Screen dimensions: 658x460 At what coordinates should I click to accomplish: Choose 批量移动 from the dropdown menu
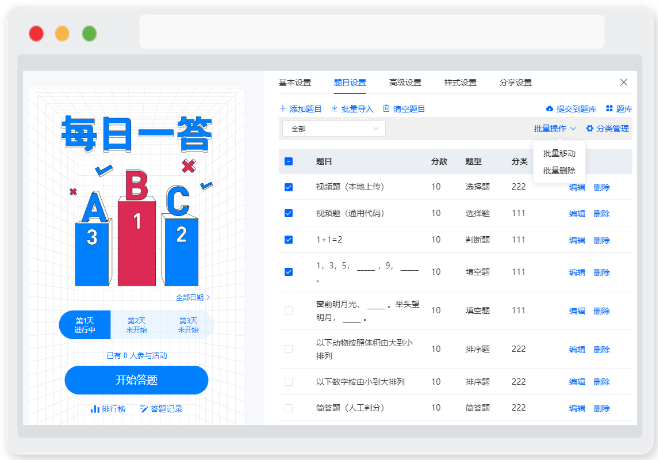559,153
